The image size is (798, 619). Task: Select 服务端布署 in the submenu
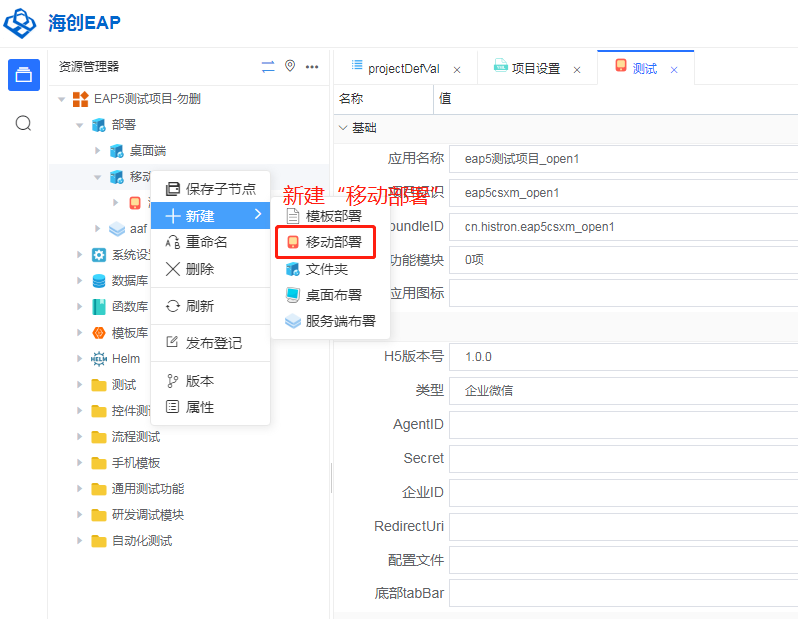pos(340,321)
